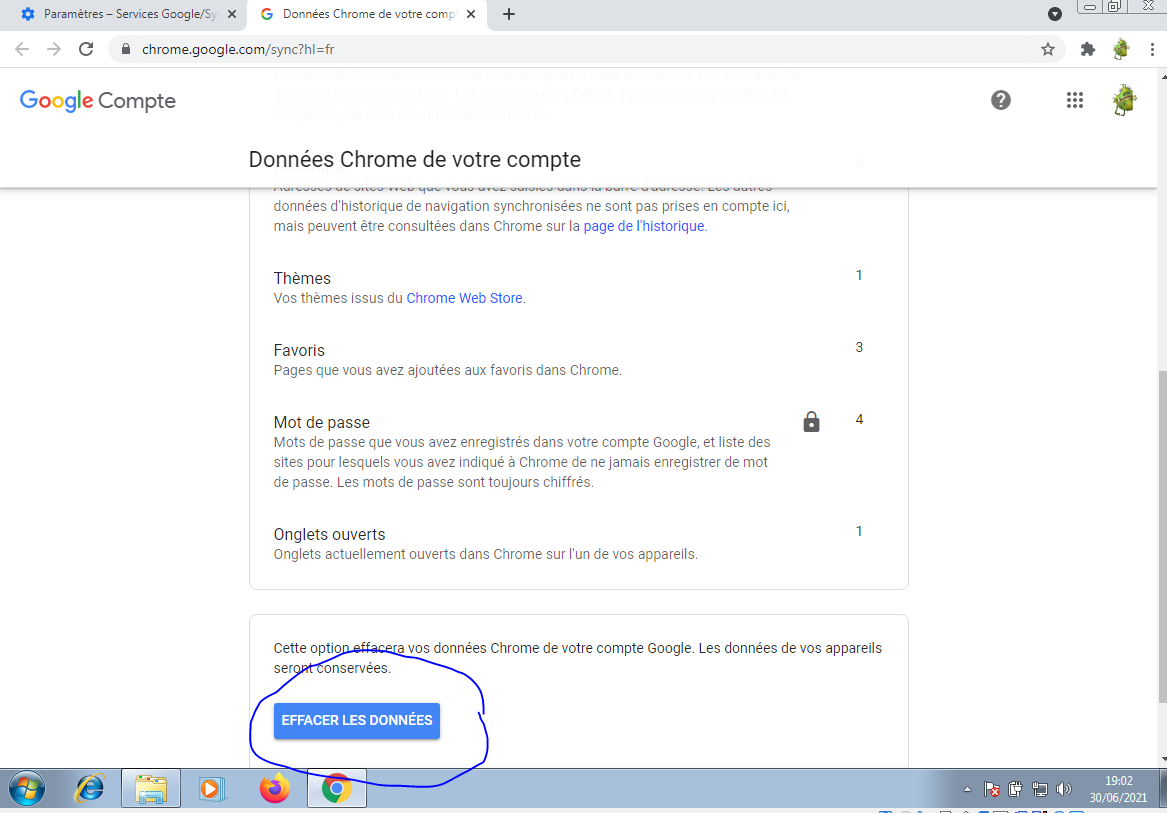Click the Onglets ouverts heading
Image resolution: width=1167 pixels, height=813 pixels.
(330, 535)
